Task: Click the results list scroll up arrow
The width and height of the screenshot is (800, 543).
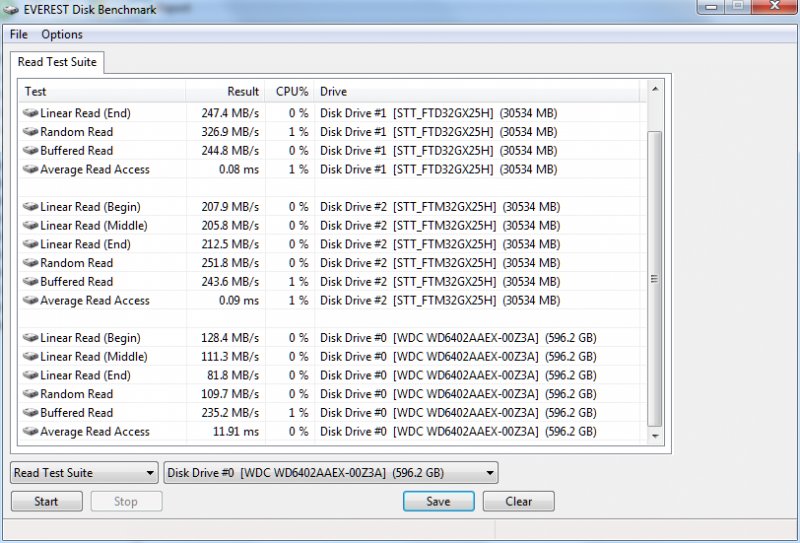Action: [x=655, y=89]
